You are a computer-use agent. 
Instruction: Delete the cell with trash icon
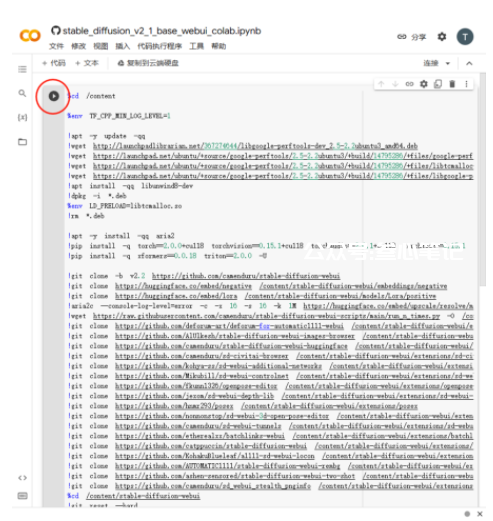click(x=452, y=84)
